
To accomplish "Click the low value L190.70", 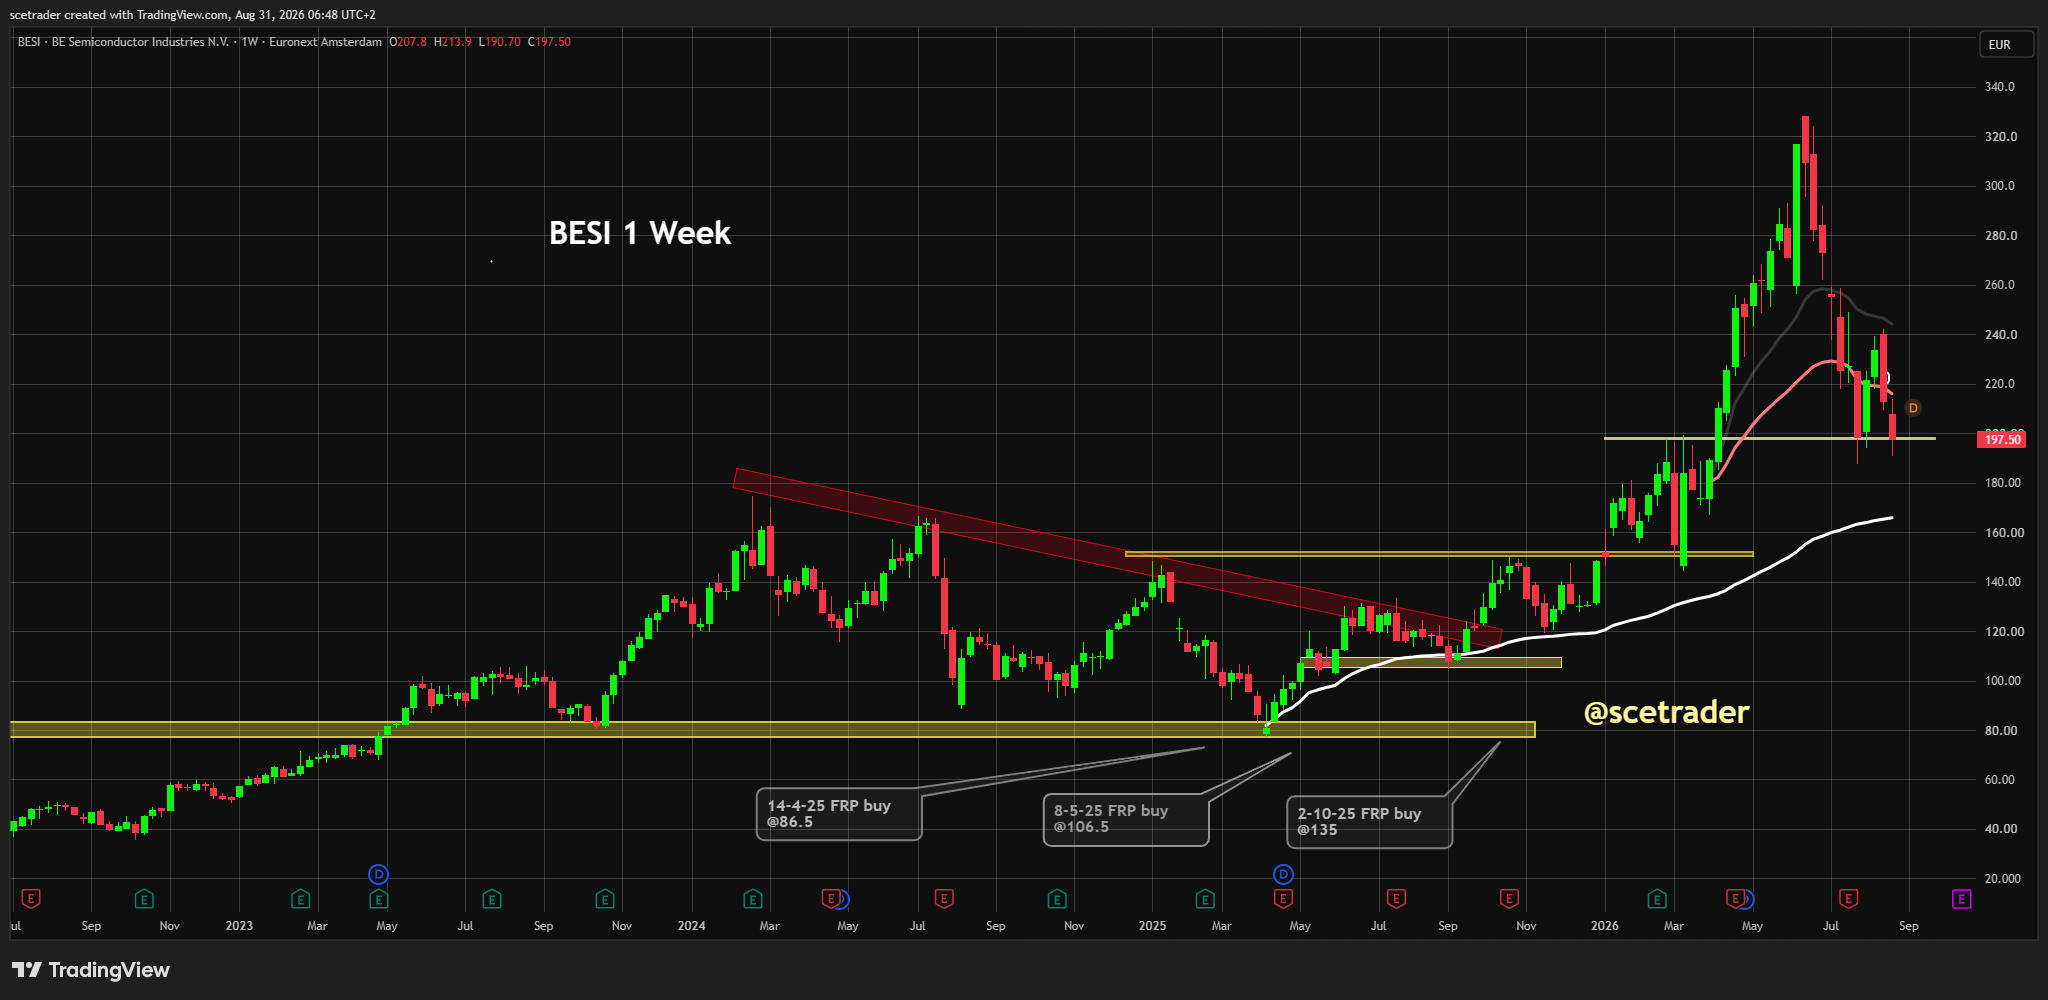I will 499,42.
